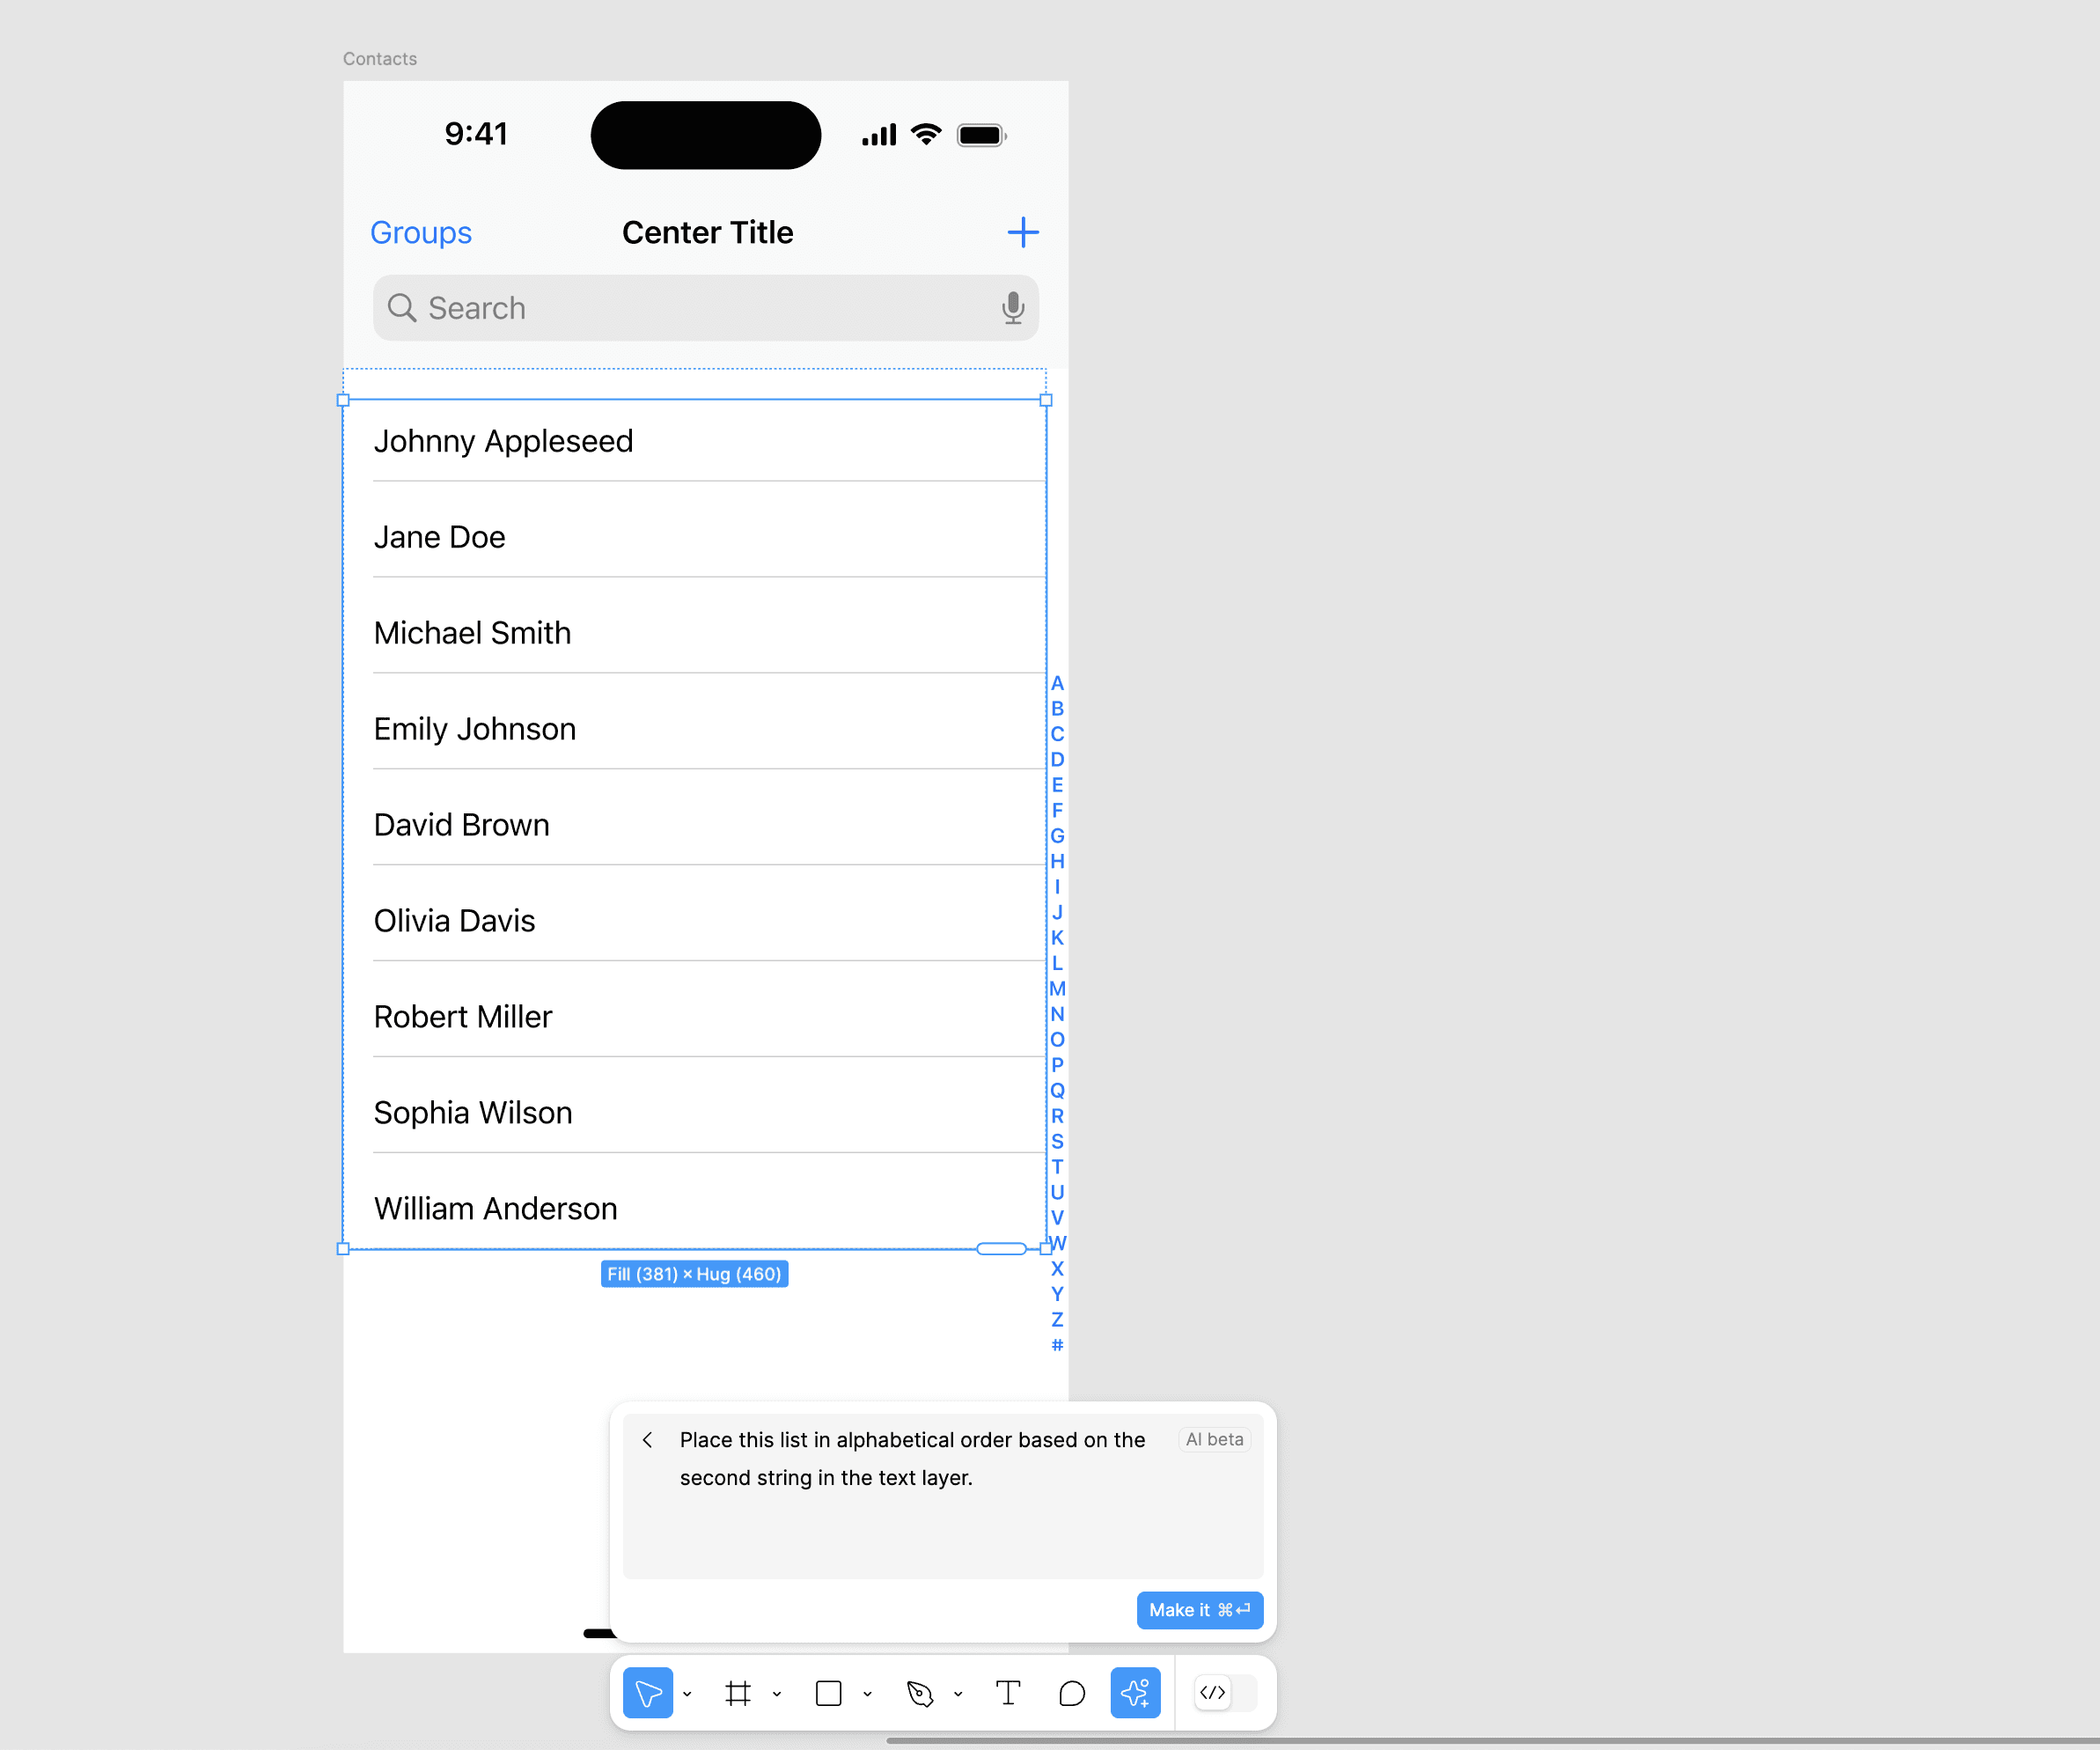Expand shape tools dropdown arrow
The height and width of the screenshot is (1750, 2100).
pyautogui.click(x=867, y=1694)
